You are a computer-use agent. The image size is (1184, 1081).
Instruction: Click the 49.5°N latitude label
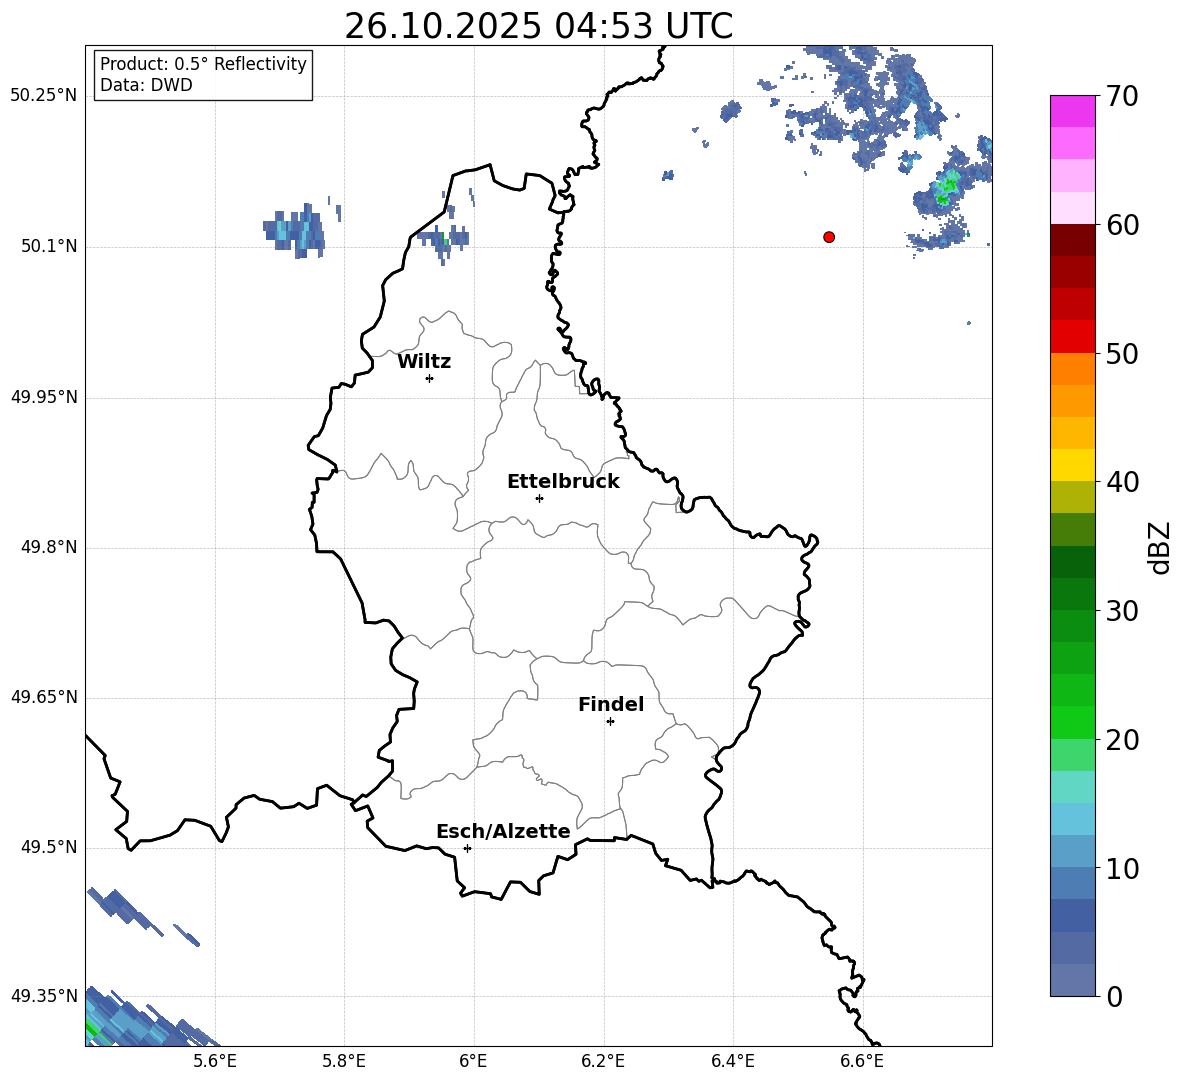point(49,847)
